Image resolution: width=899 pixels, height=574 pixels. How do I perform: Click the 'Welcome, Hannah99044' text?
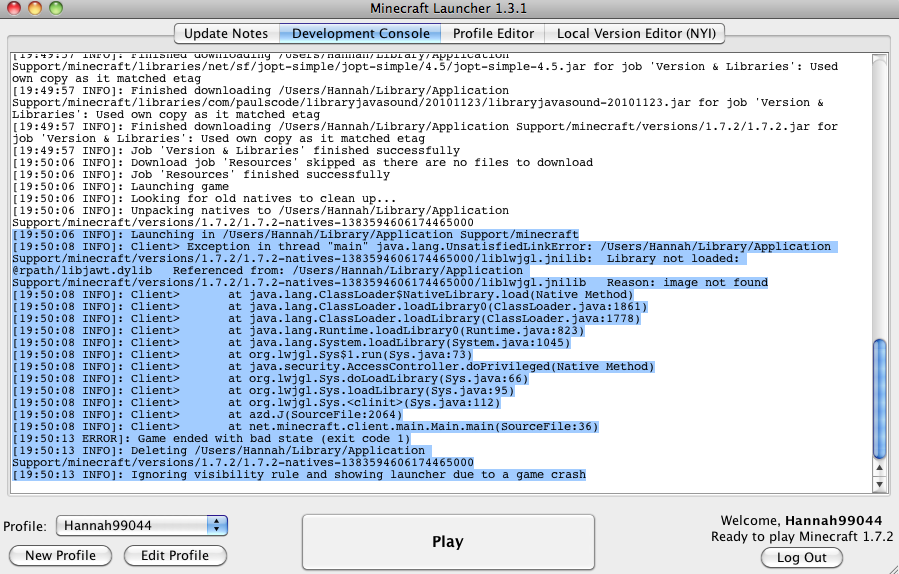(x=801, y=521)
